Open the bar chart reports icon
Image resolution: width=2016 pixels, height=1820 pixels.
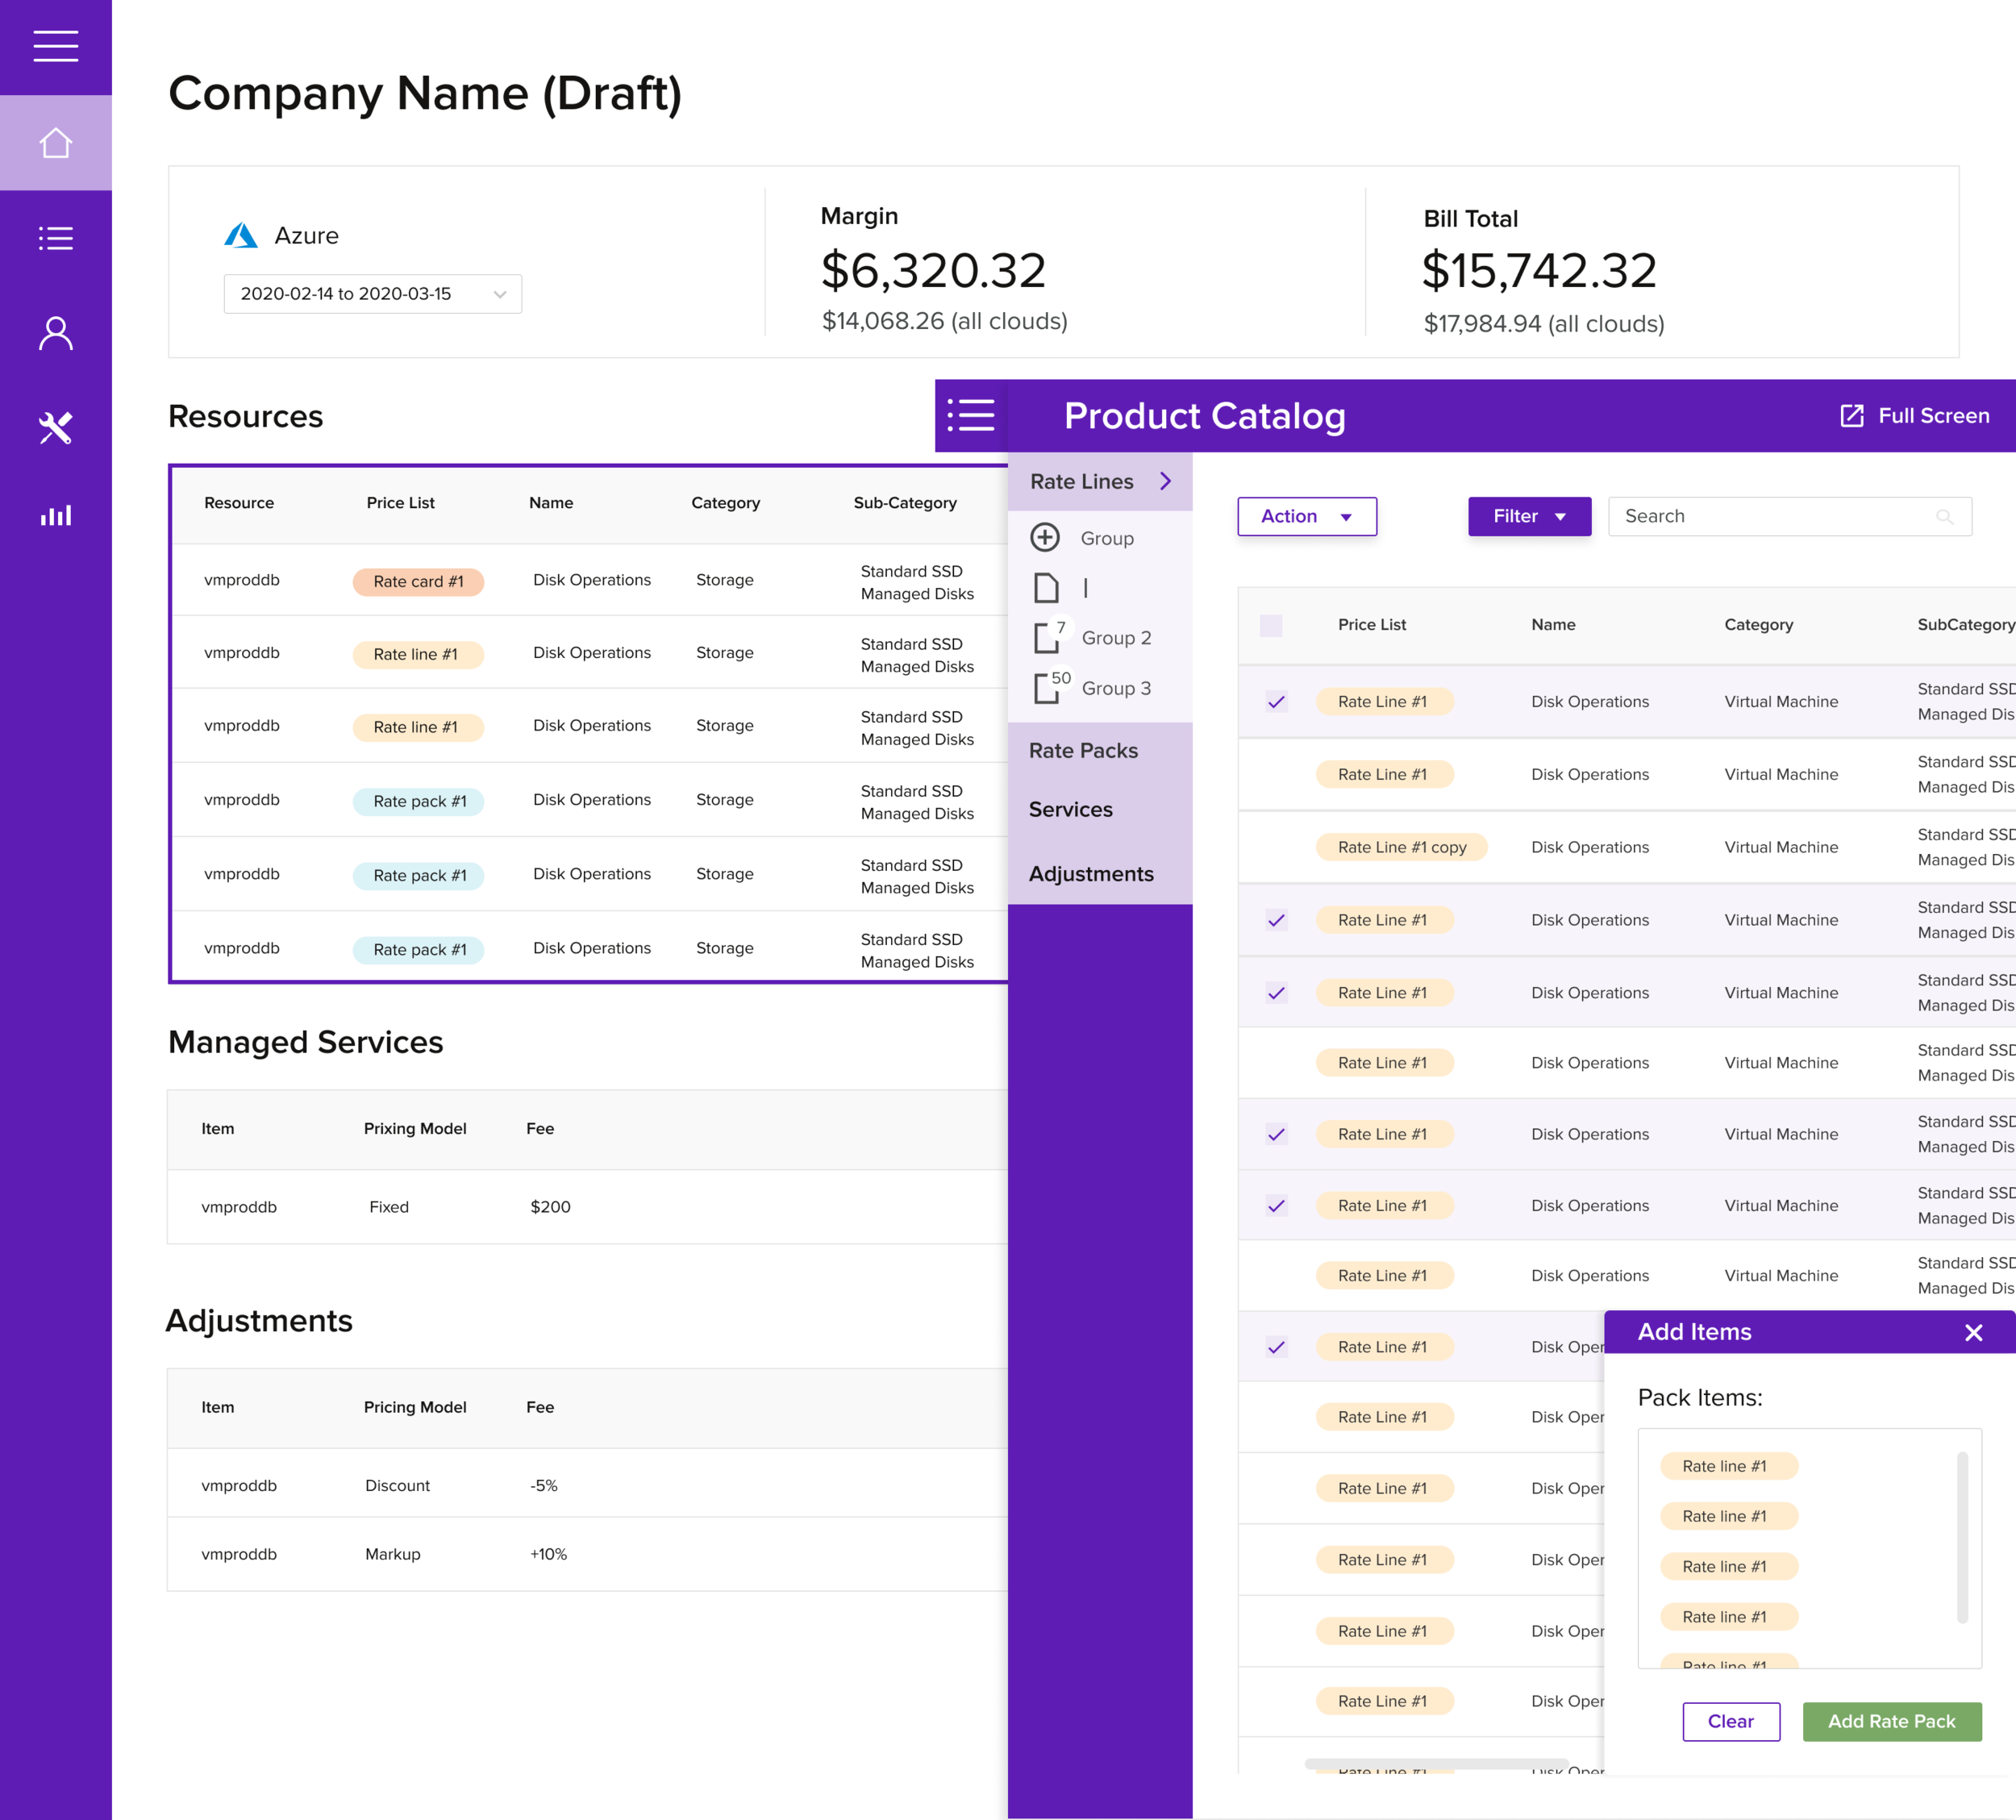click(56, 515)
